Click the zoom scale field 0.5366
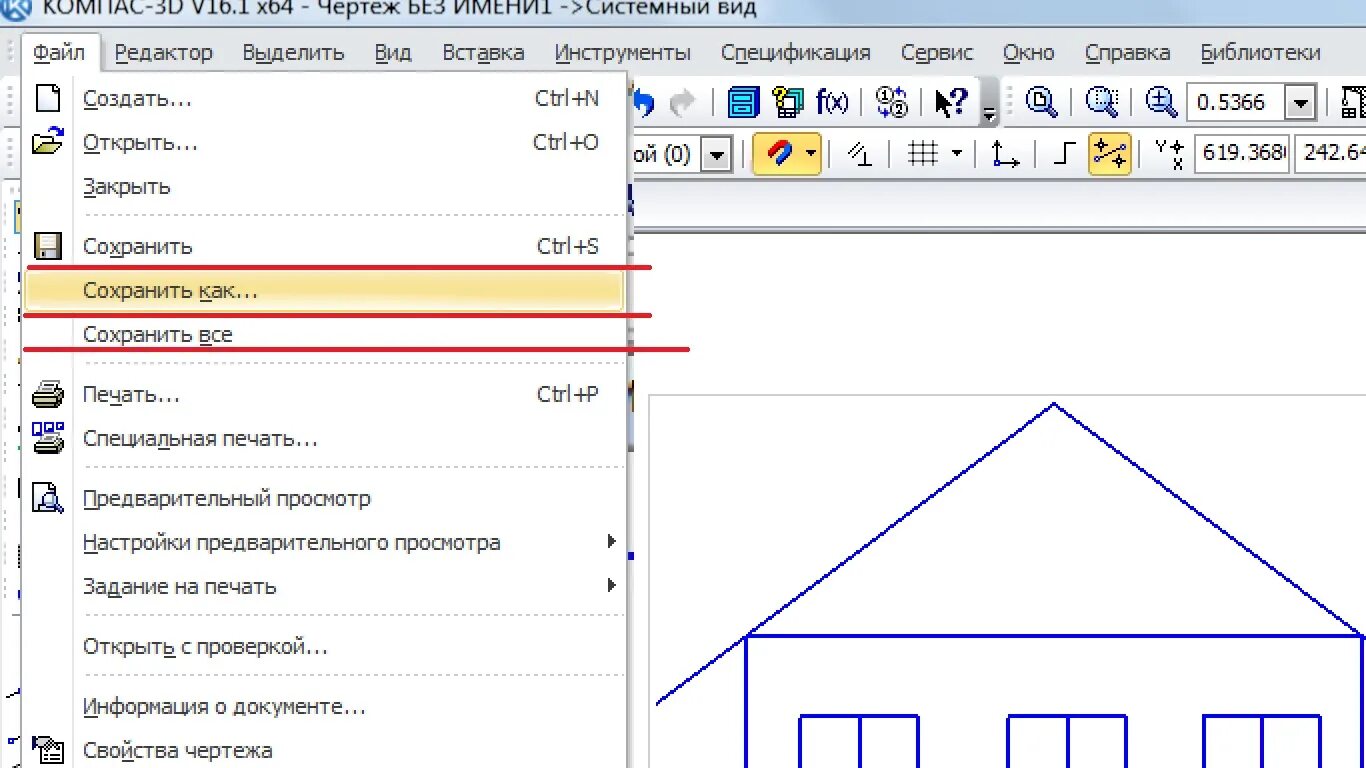1366x768 pixels. tap(1236, 102)
